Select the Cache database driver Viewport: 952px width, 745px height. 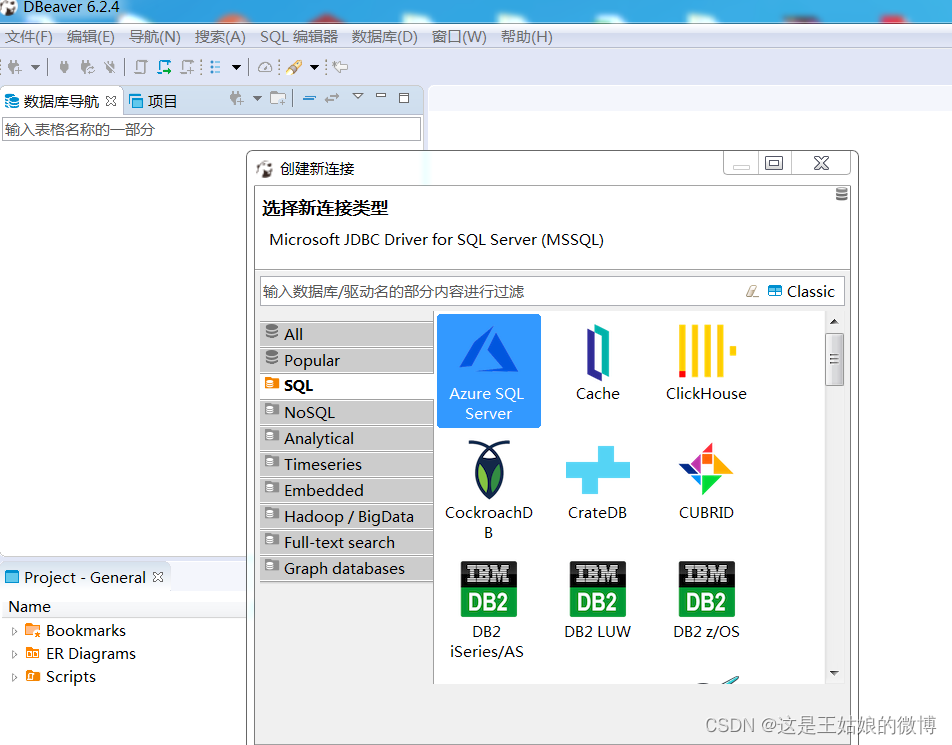[x=597, y=363]
